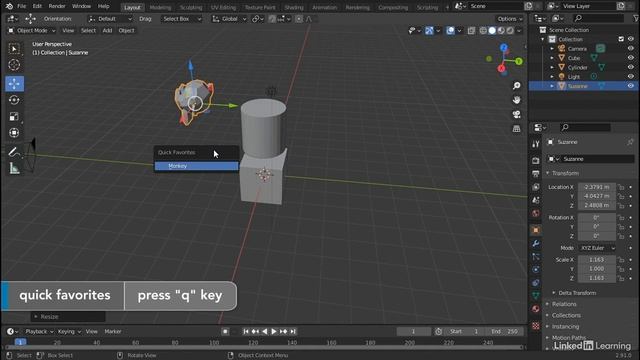
Task: Toggle X-ray display
Action: (471, 31)
